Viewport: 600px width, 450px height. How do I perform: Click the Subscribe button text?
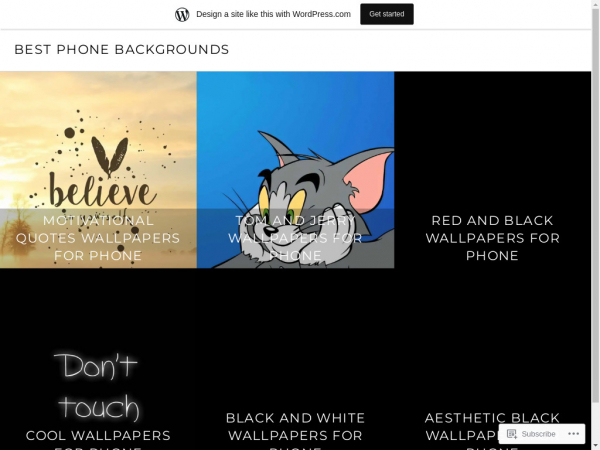click(538, 434)
